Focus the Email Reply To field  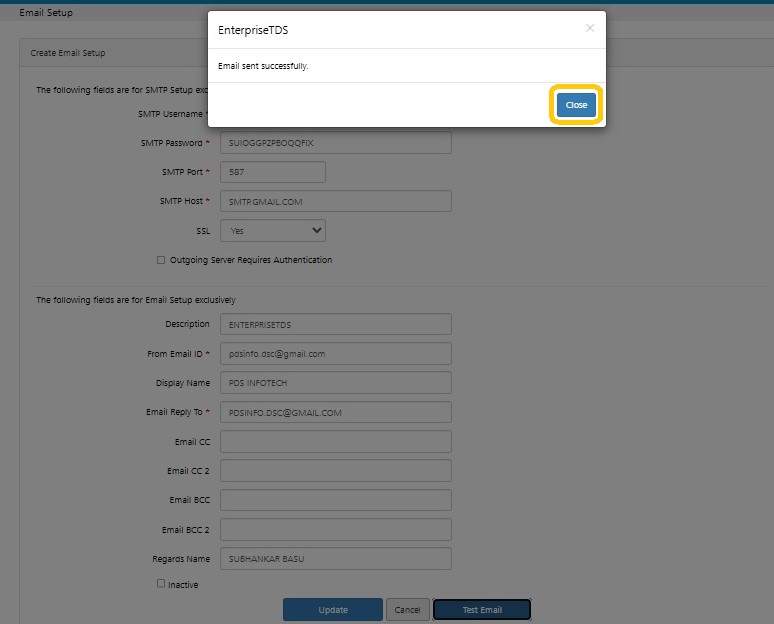click(x=335, y=412)
